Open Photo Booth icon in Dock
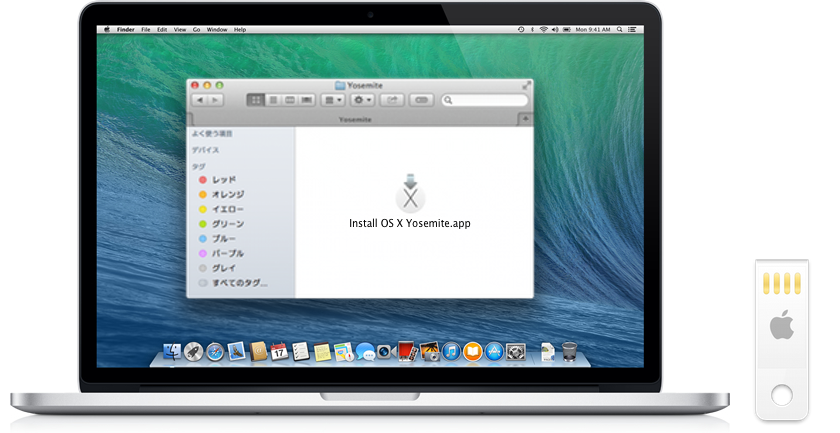The height and width of the screenshot is (433, 840). tap(408, 352)
